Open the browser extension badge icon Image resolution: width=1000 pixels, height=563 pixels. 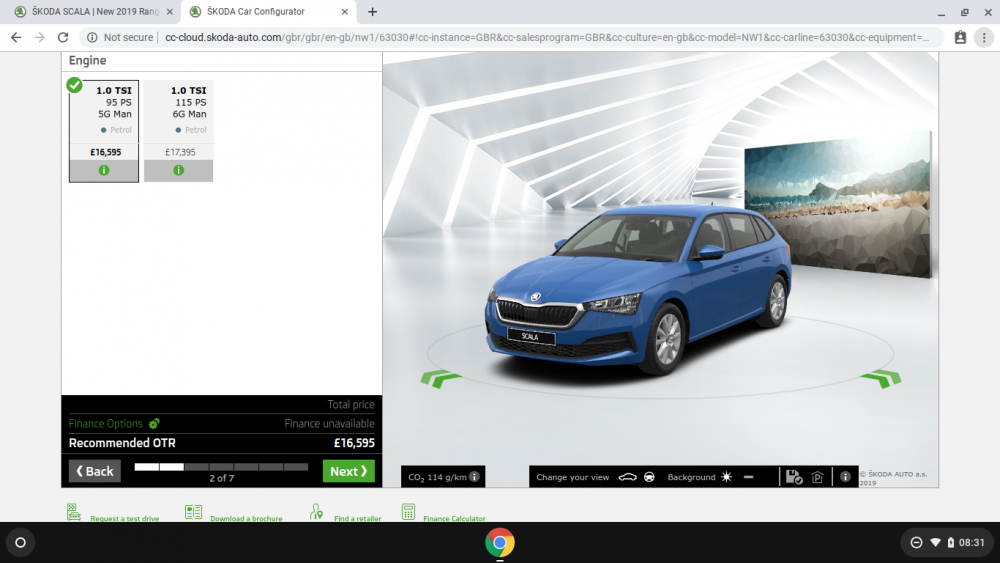pyautogui.click(x=960, y=38)
